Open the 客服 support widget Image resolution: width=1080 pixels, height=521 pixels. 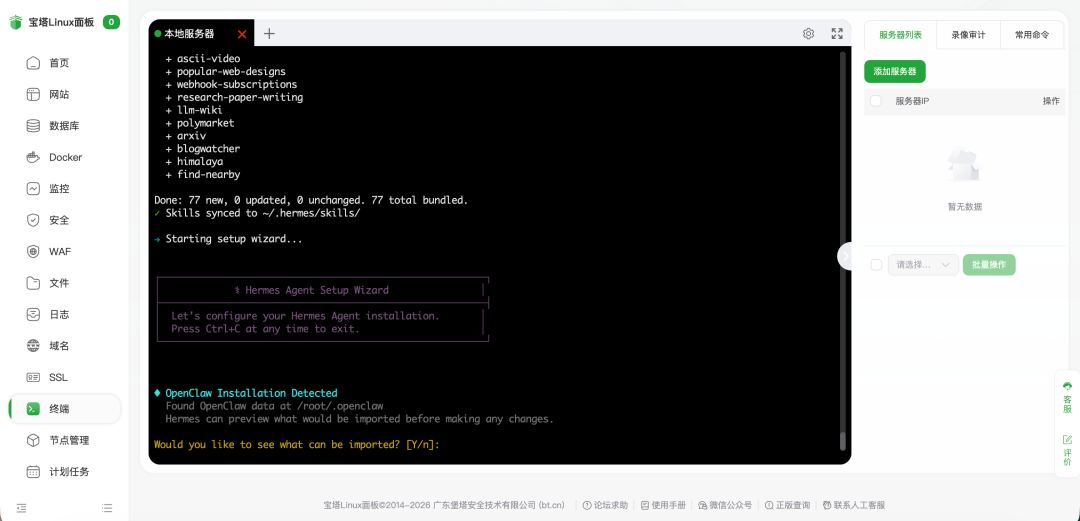[1067, 396]
